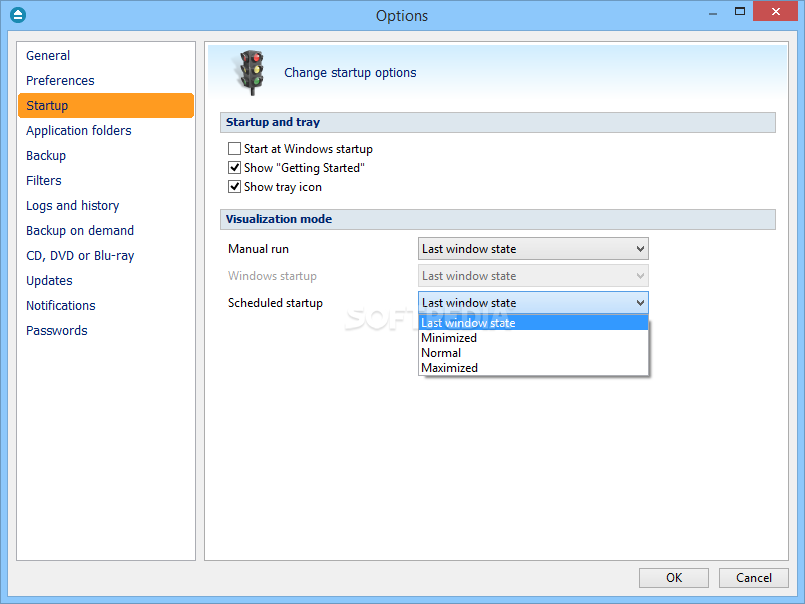This screenshot has width=805, height=604.
Task: Open the Preferences options page
Action: coord(106,81)
